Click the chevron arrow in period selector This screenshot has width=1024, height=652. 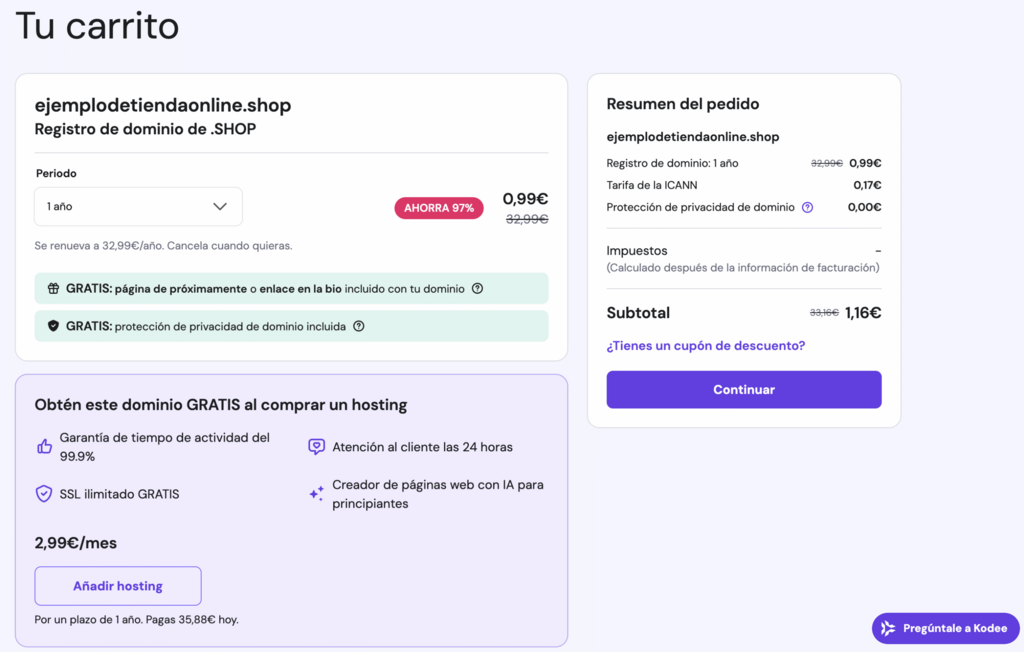220,207
